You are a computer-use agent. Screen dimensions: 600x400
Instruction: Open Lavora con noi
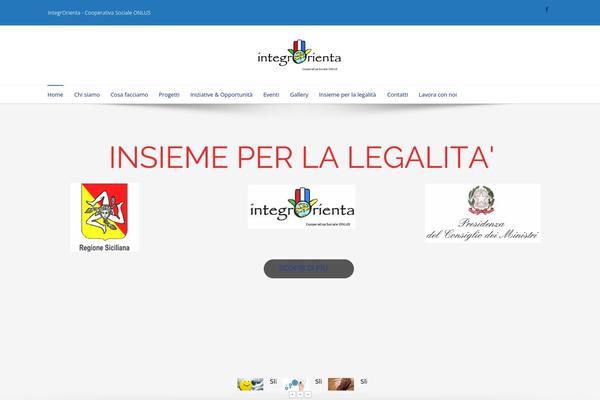tap(438, 95)
